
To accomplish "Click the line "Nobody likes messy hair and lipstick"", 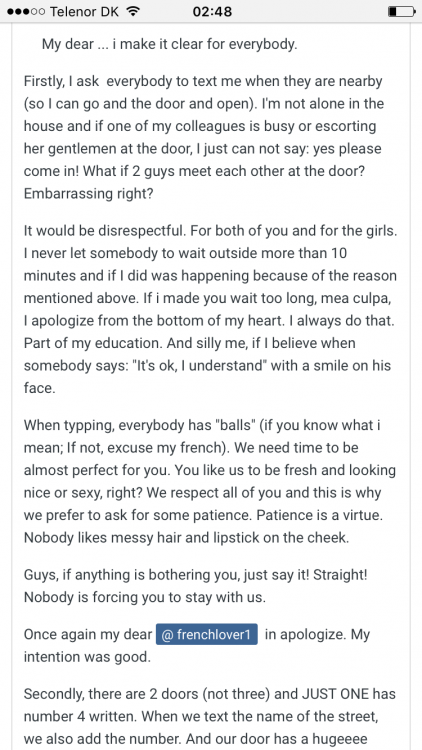I will (187, 537).
